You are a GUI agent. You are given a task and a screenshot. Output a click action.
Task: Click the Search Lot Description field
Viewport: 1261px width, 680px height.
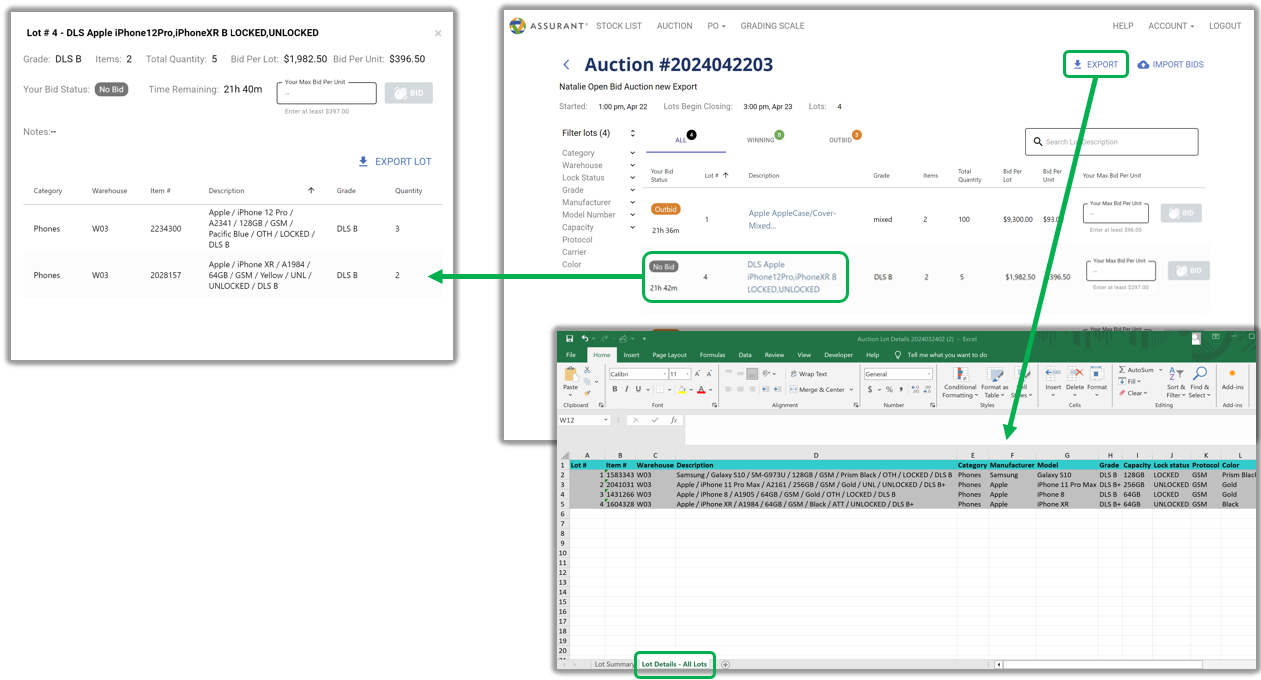point(1110,142)
